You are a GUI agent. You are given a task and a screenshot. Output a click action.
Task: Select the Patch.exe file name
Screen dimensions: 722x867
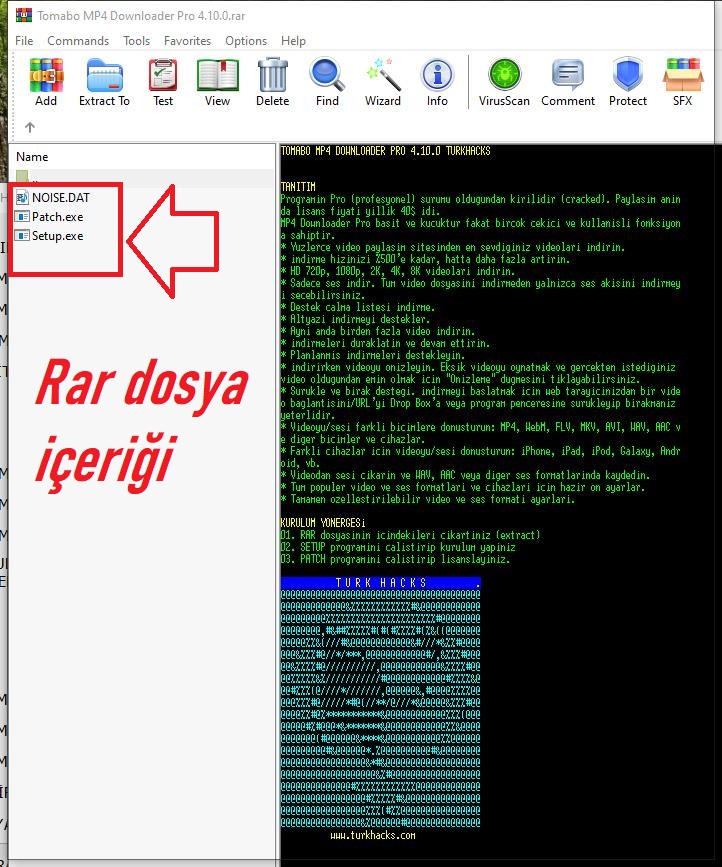coord(57,217)
